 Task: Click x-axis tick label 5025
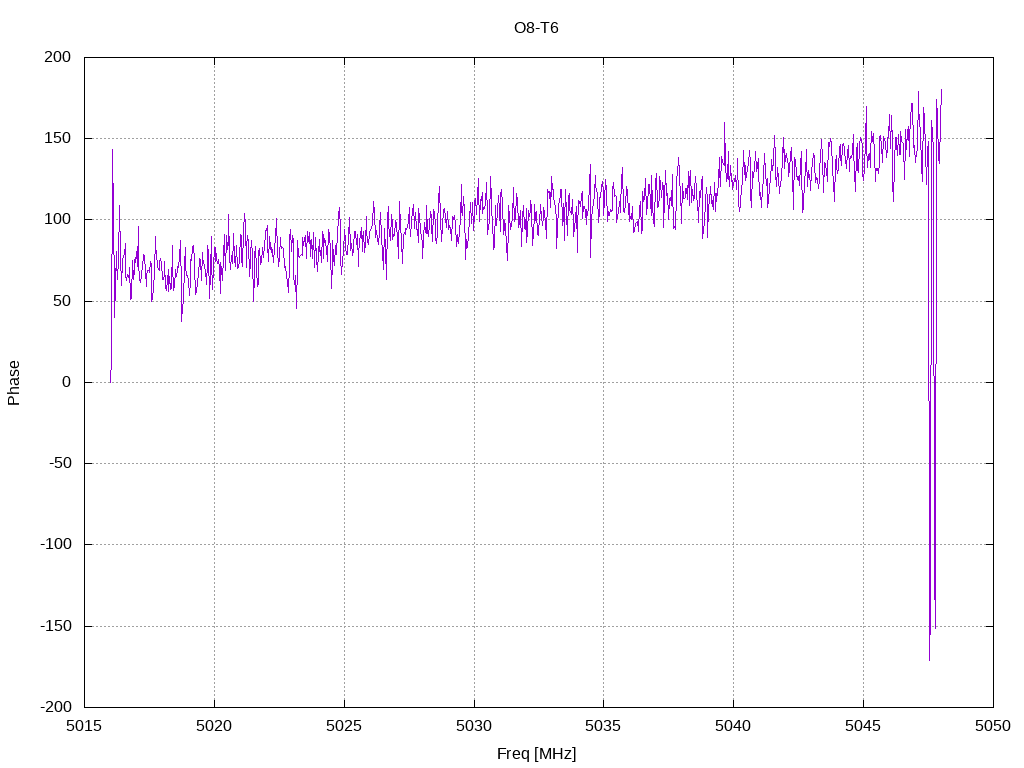pyautogui.click(x=344, y=726)
